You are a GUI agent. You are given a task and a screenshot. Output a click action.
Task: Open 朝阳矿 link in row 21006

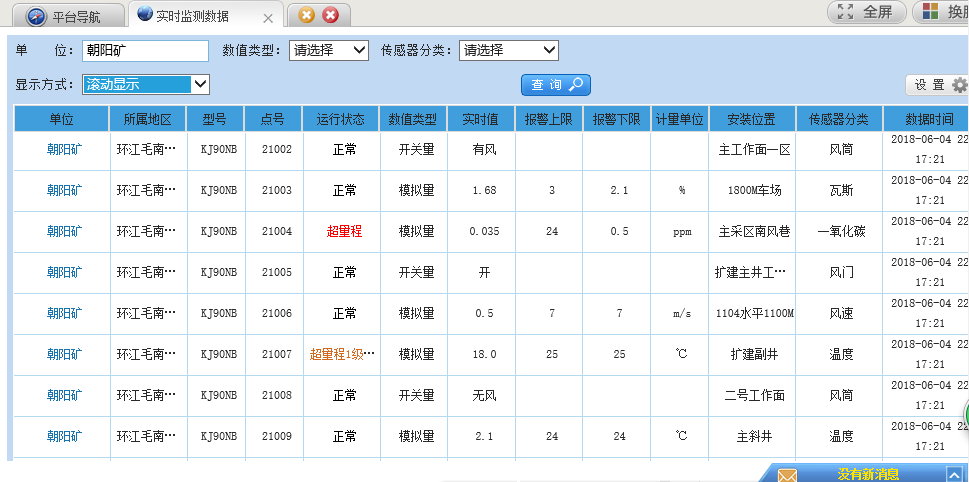[x=64, y=313]
